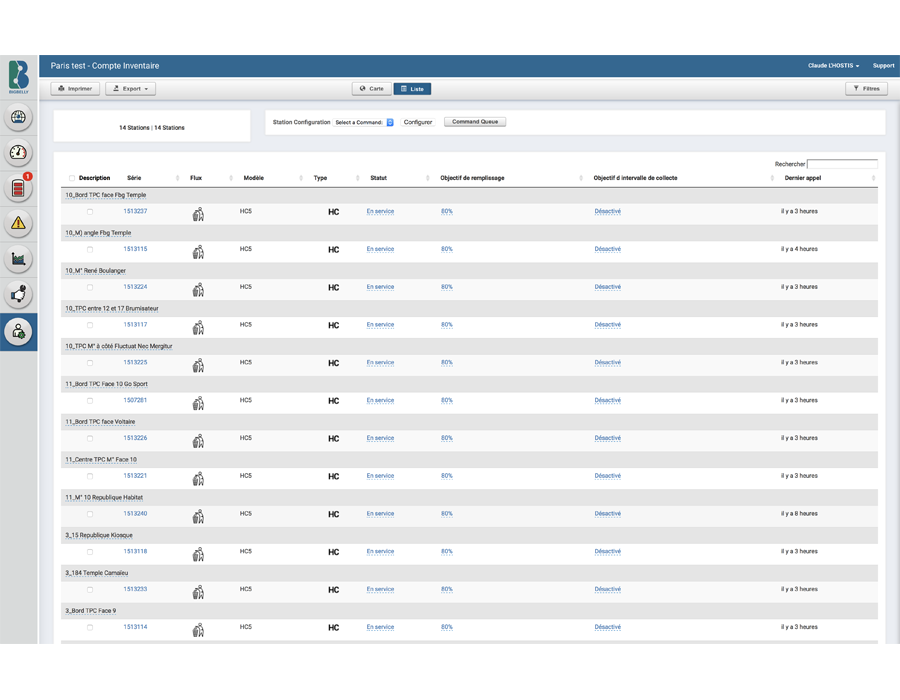Screen dimensions: 900x700
Task: Open the Claude CHOSTIS user menu
Action: [833, 66]
